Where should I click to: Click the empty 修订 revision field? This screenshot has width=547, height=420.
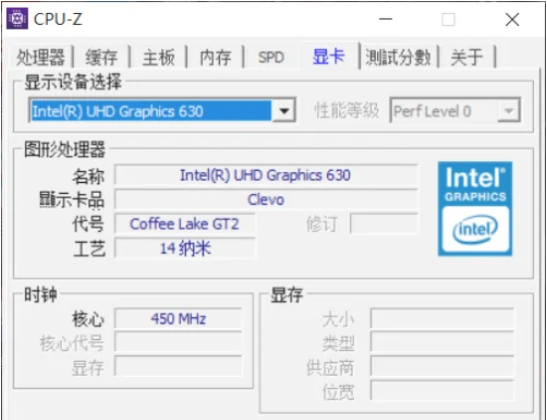tap(384, 224)
